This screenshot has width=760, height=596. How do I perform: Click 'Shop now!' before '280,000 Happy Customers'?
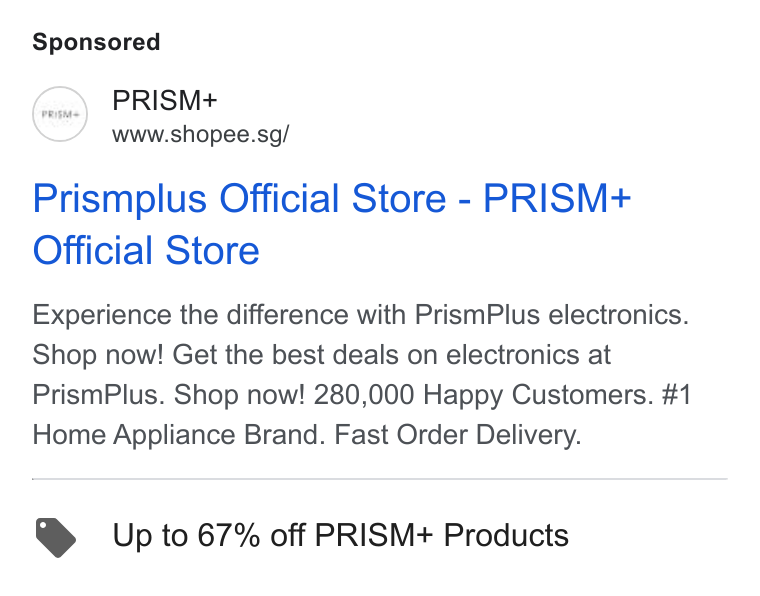[x=239, y=395]
